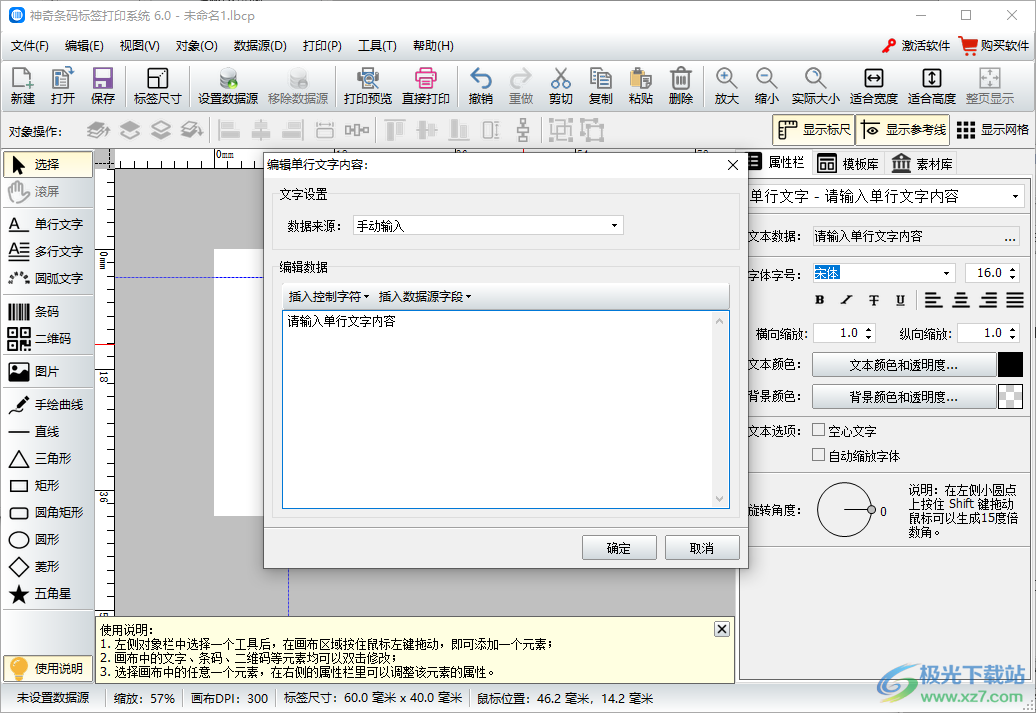
Task: Select the 条码 barcode tool
Action: coord(48,311)
